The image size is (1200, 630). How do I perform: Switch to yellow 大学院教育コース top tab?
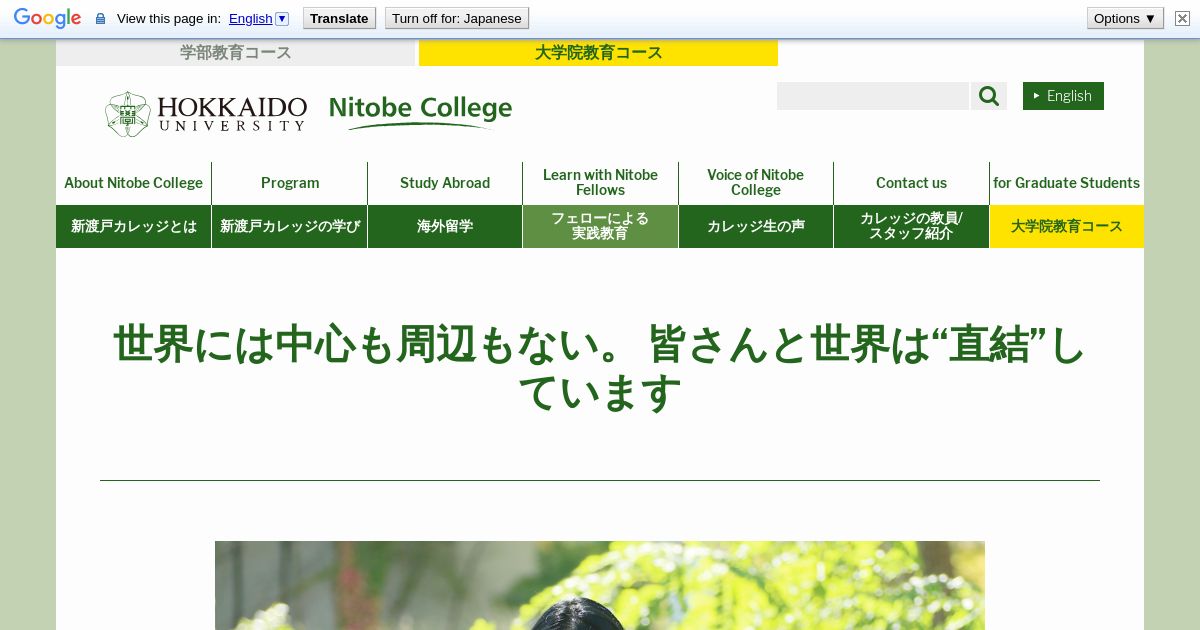598,53
